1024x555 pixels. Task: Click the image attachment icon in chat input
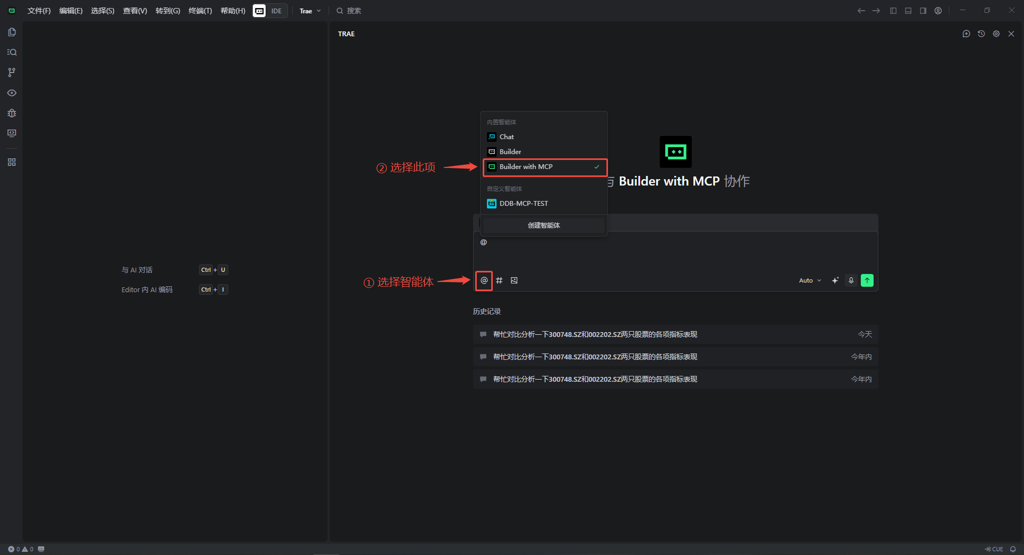(x=514, y=281)
